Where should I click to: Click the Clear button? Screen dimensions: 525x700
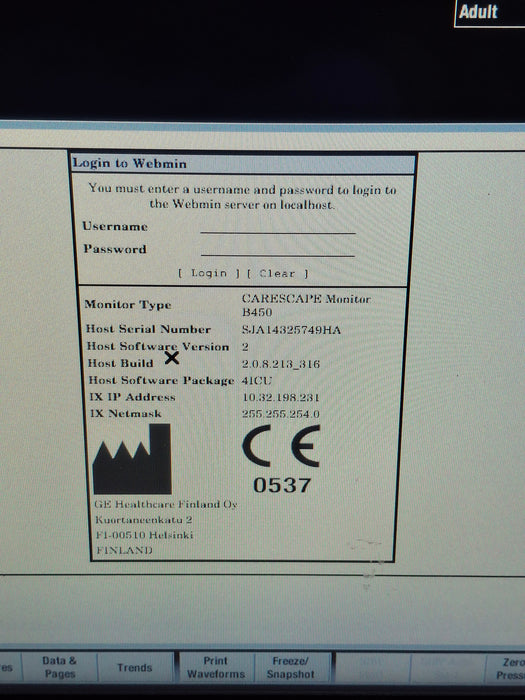tap(277, 273)
